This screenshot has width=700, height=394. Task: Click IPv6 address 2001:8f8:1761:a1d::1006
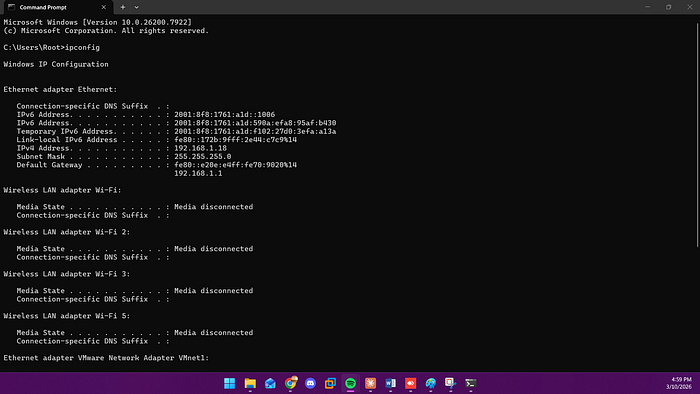pos(225,115)
